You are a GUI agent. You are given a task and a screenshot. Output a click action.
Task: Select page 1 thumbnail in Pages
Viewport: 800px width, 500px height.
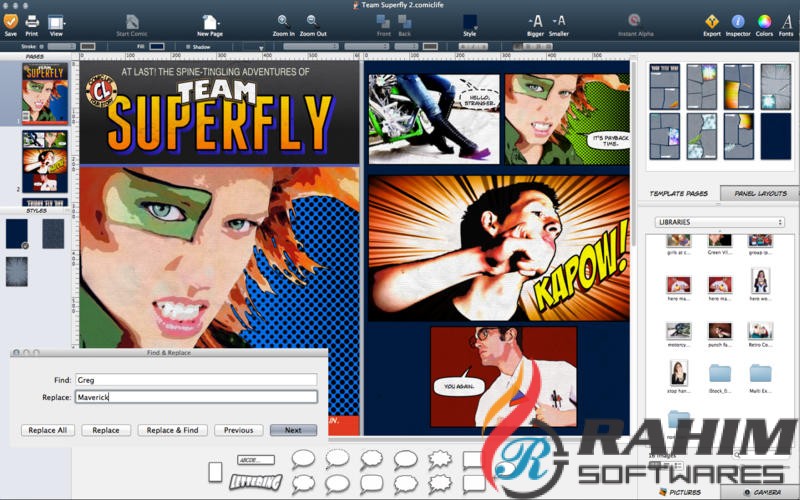click(x=45, y=94)
